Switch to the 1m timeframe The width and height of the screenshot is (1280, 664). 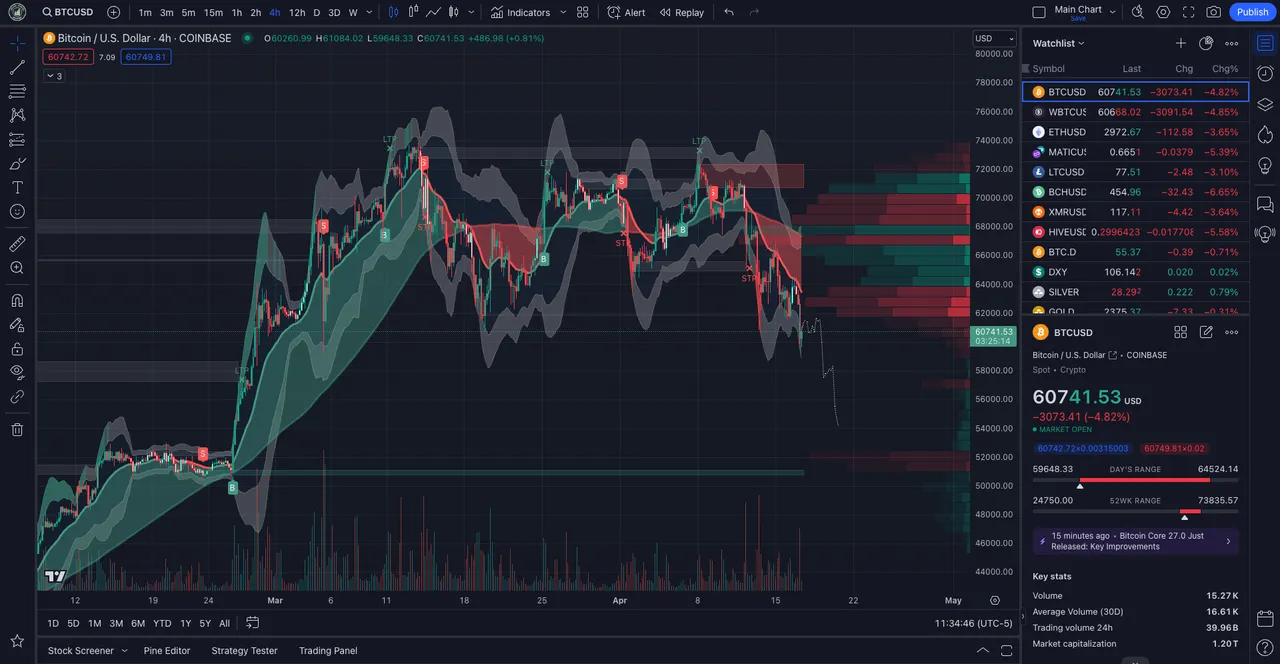pyautogui.click(x=145, y=12)
